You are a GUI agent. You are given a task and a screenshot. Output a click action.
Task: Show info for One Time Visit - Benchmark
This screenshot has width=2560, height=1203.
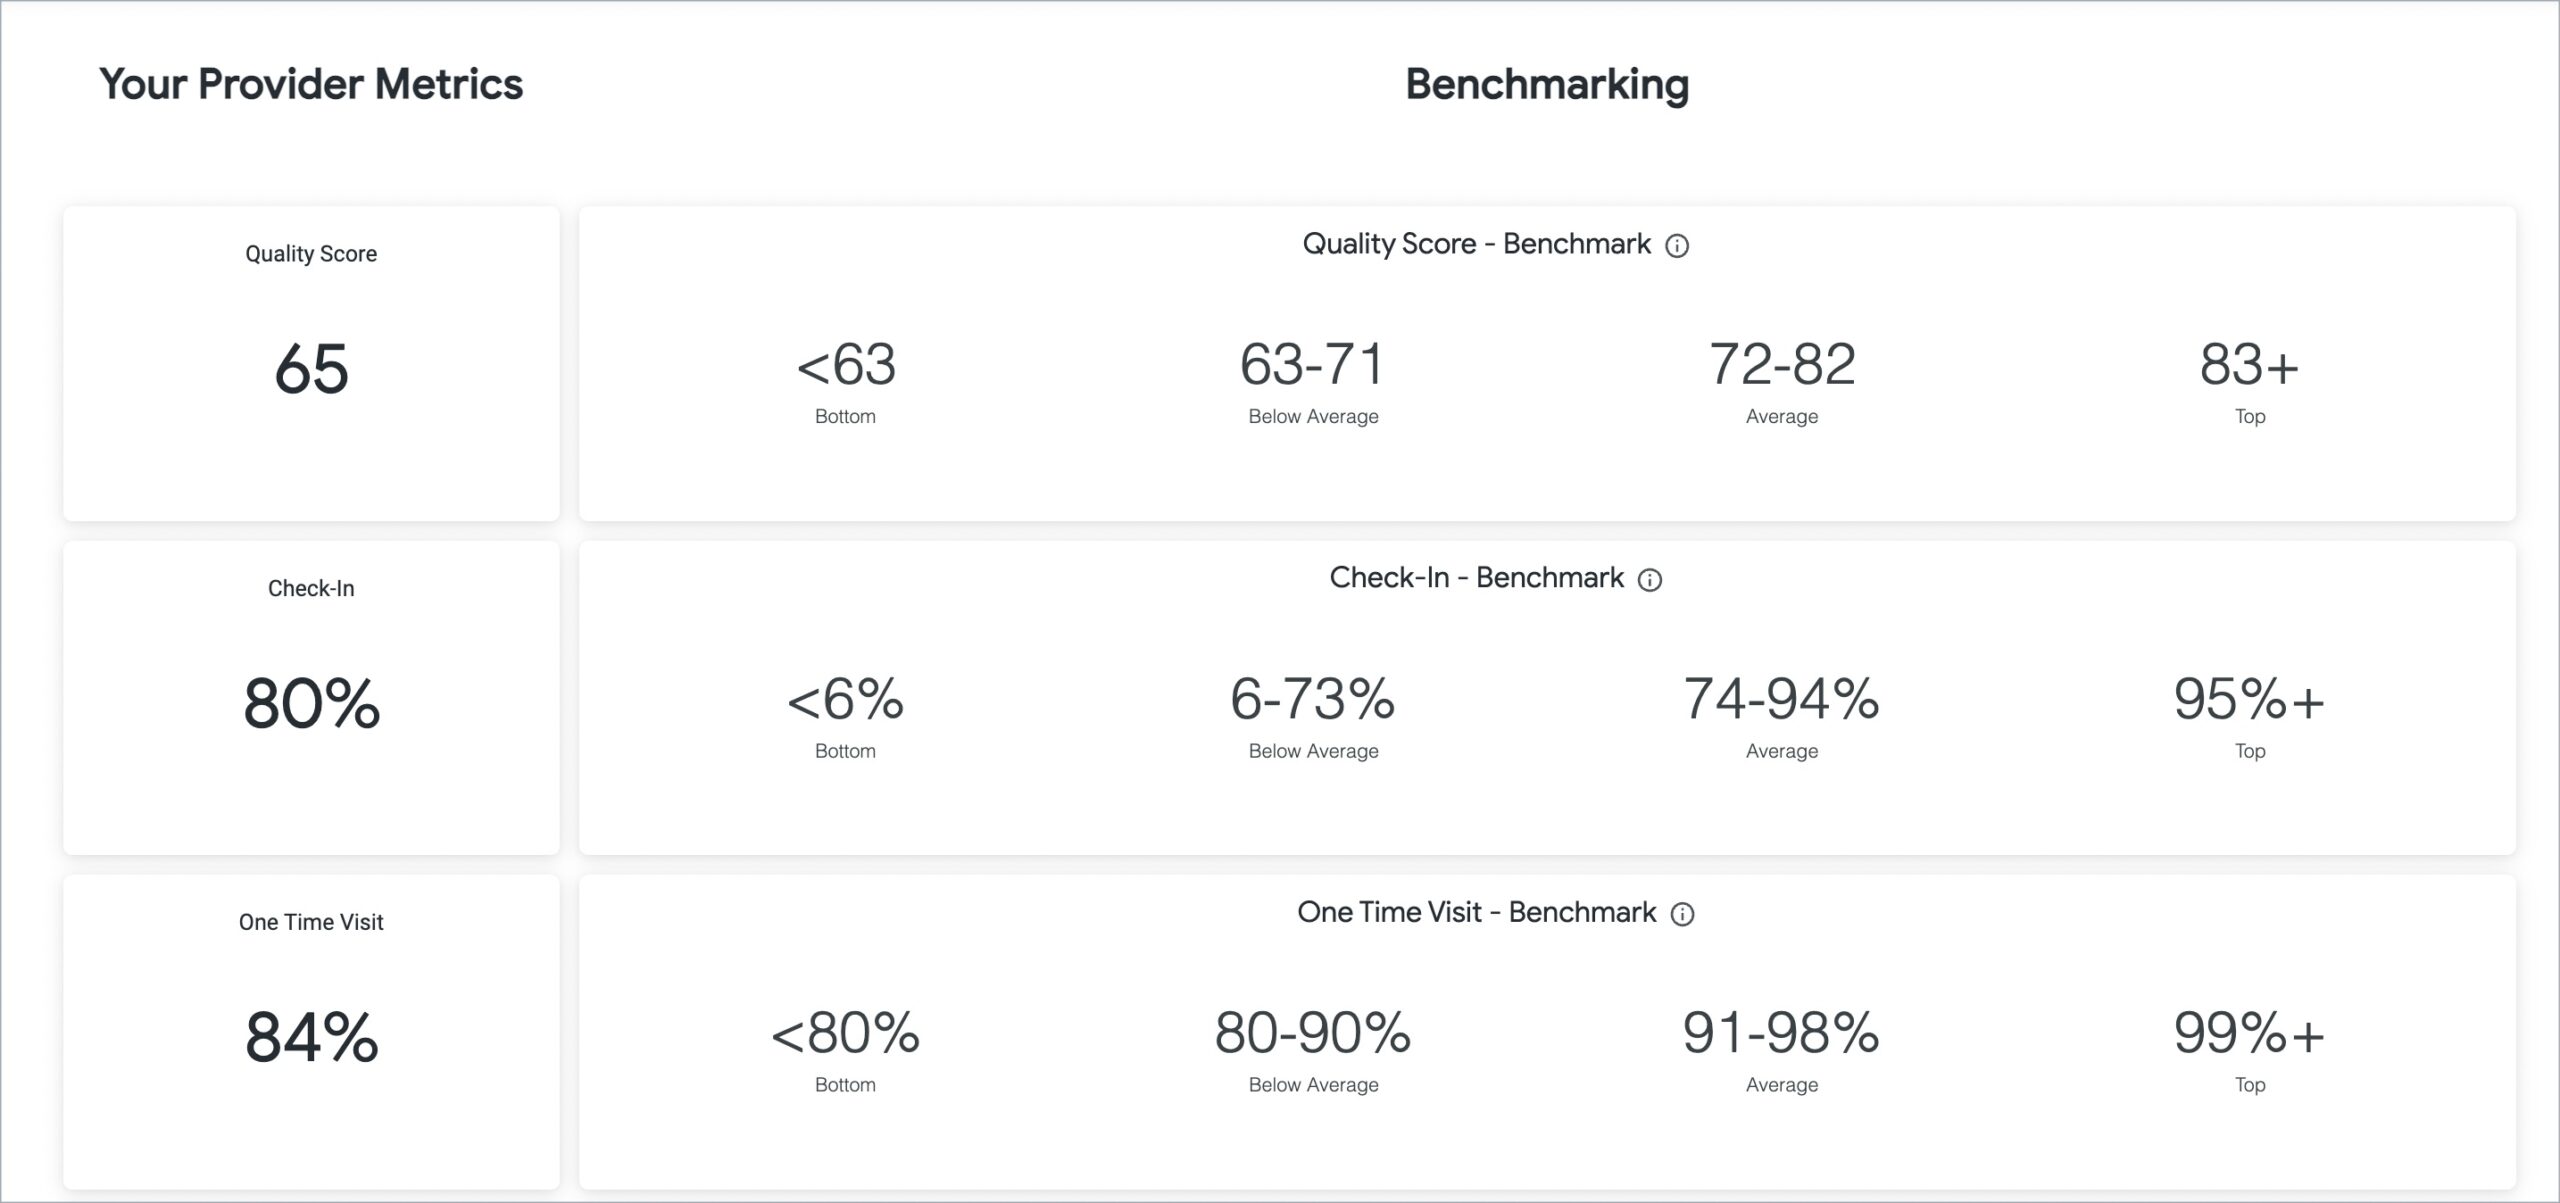point(1683,914)
